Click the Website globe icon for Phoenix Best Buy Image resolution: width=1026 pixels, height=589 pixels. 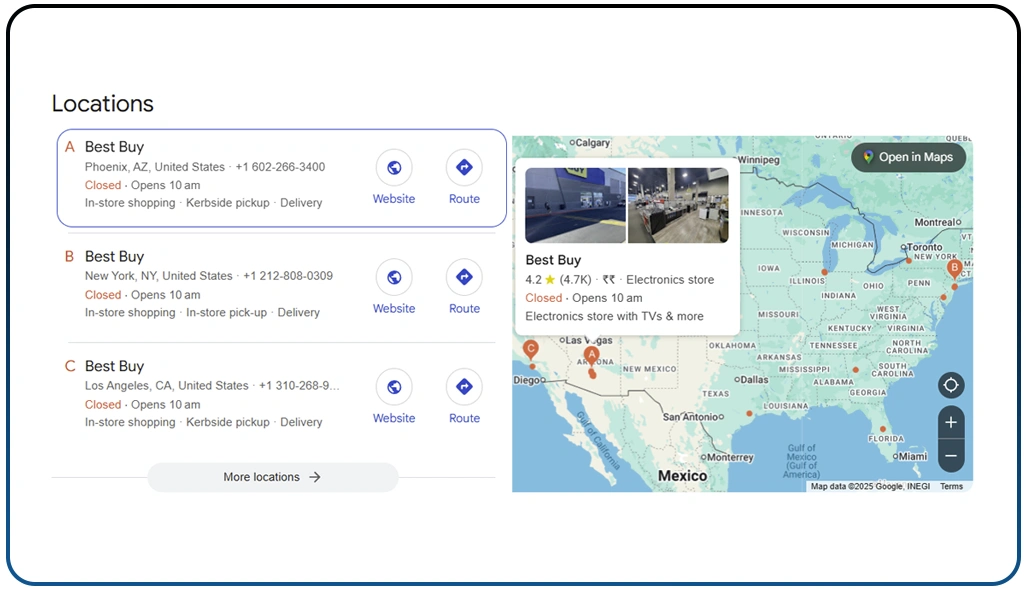point(393,167)
